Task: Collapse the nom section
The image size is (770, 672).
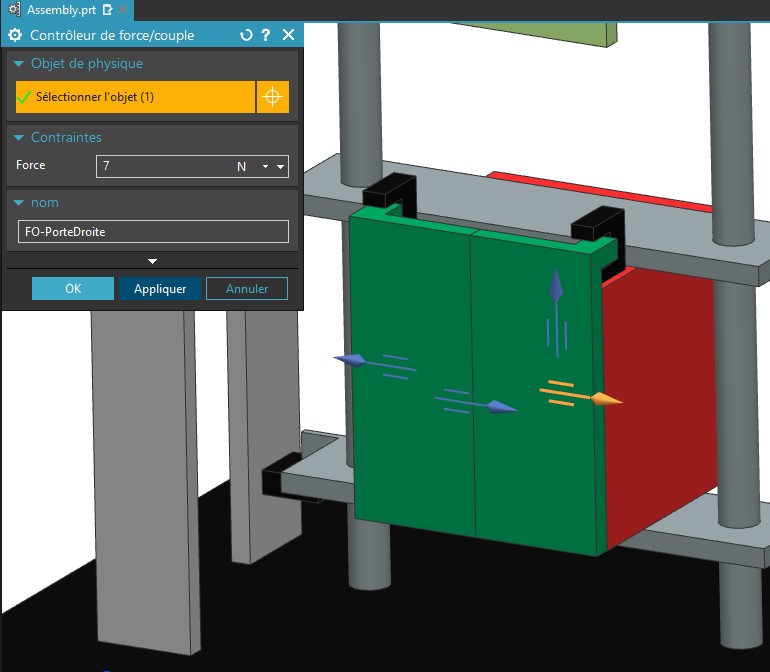Action: click(x=19, y=202)
